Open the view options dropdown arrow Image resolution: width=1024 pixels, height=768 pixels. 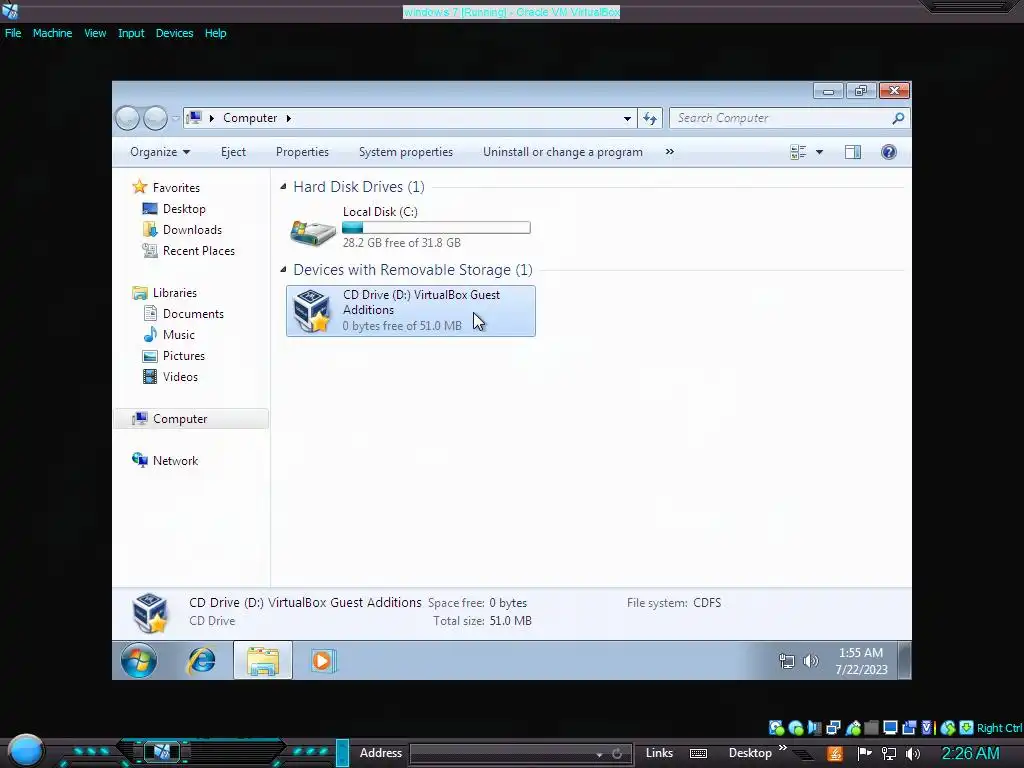[x=819, y=152]
